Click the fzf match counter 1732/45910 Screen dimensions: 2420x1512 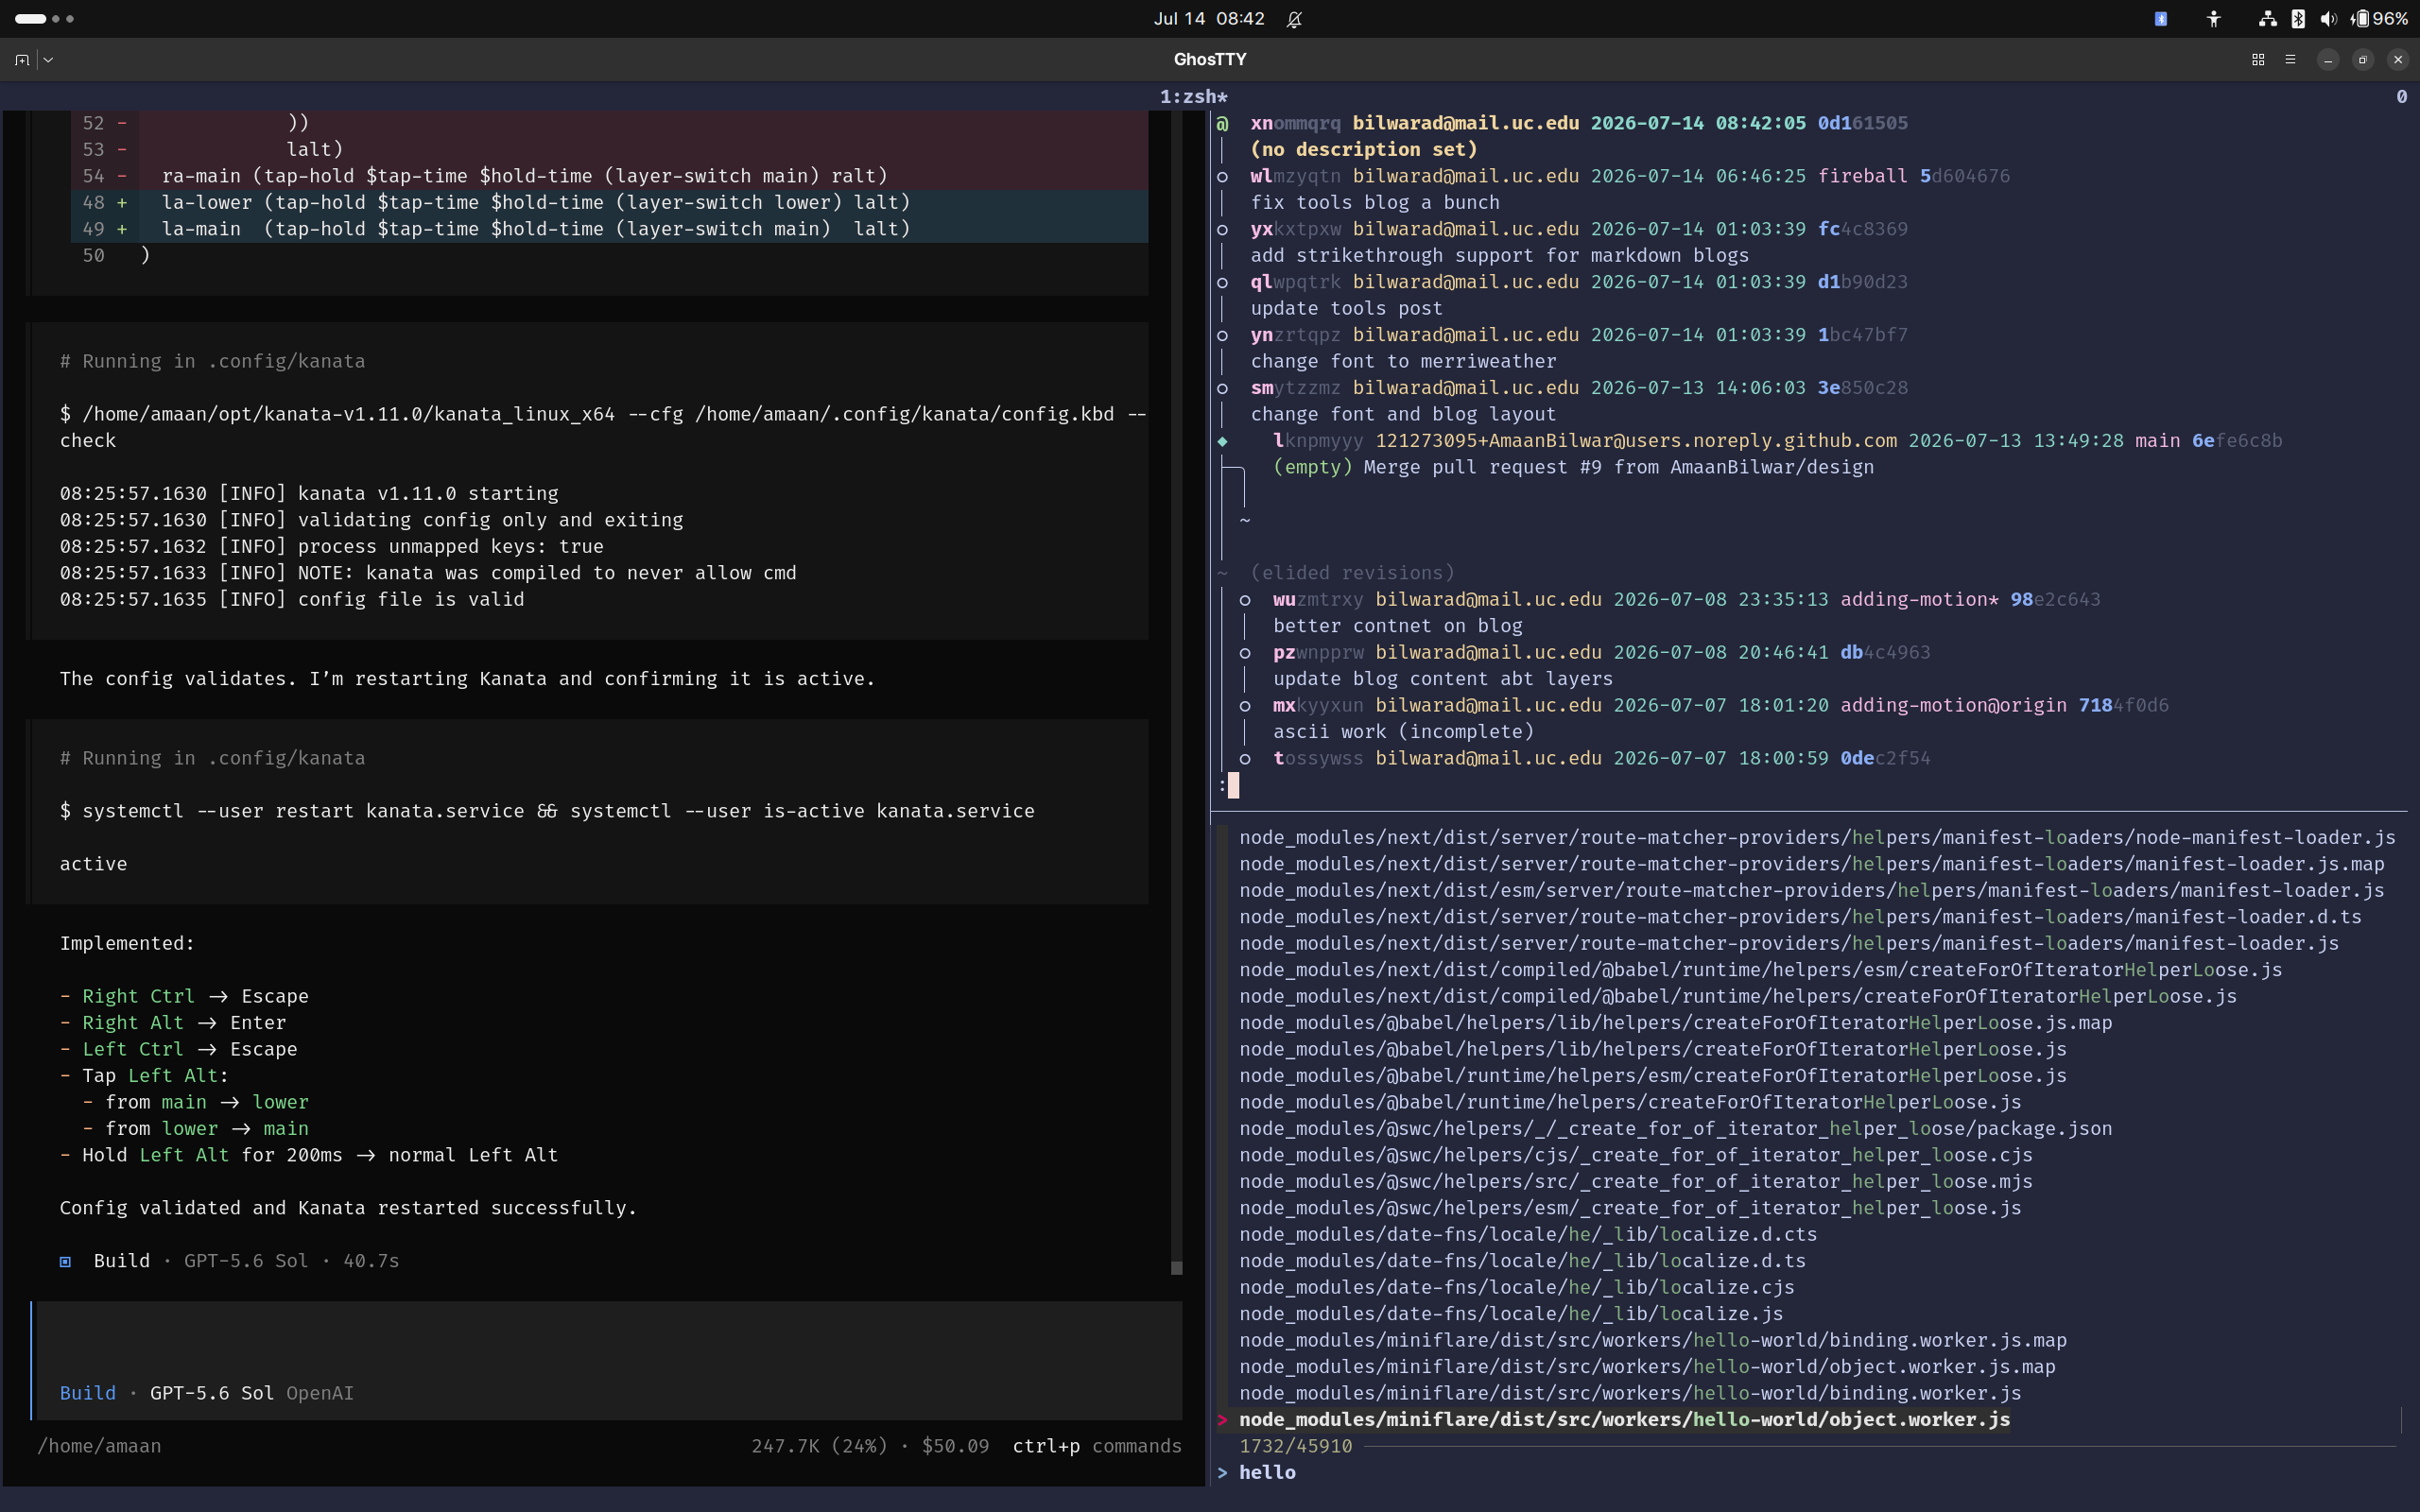coord(1295,1447)
